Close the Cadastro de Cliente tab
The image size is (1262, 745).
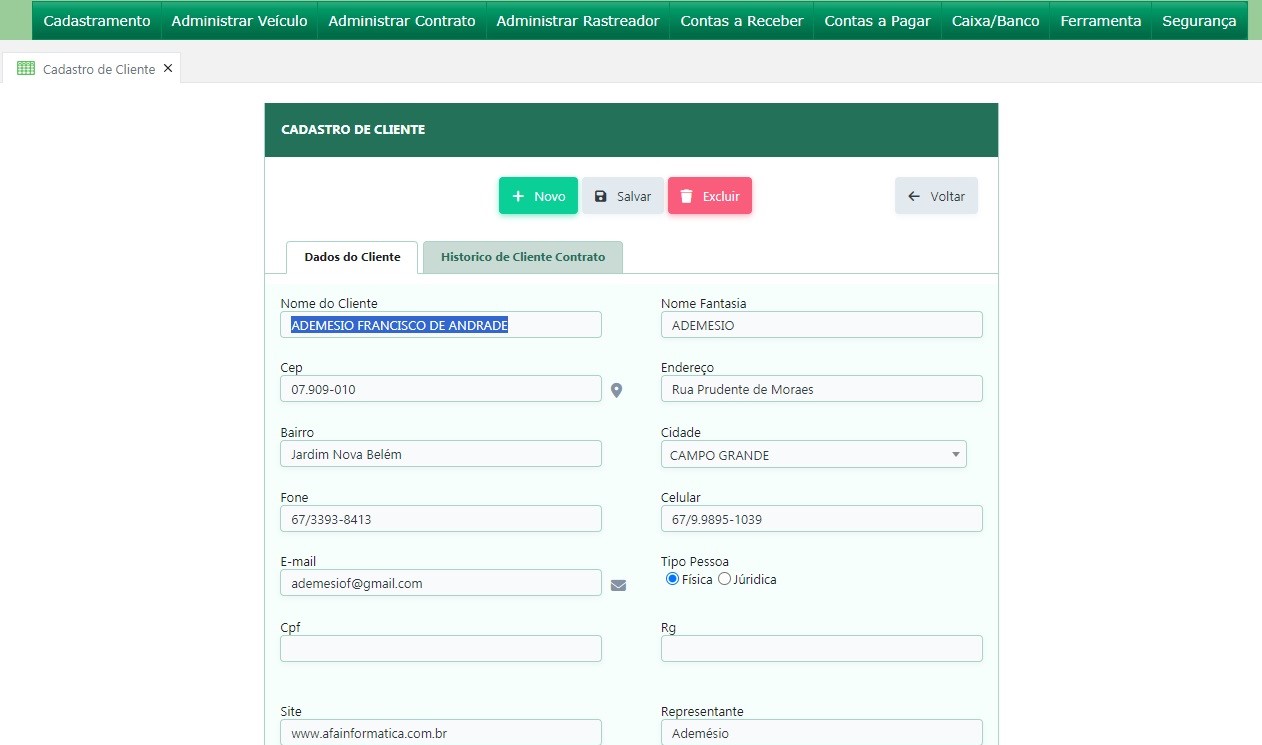[168, 69]
